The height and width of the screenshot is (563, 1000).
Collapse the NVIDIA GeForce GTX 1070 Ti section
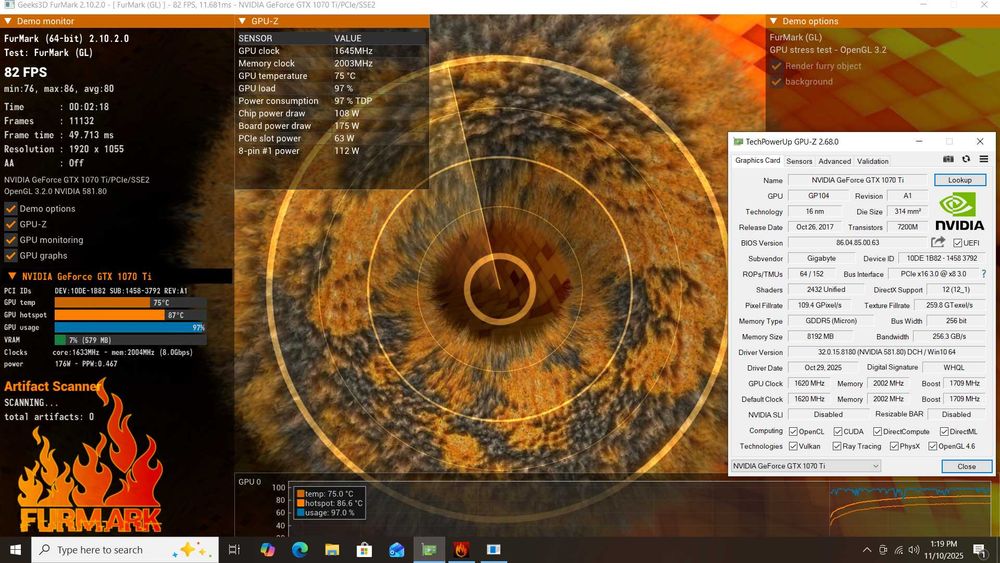(12, 276)
